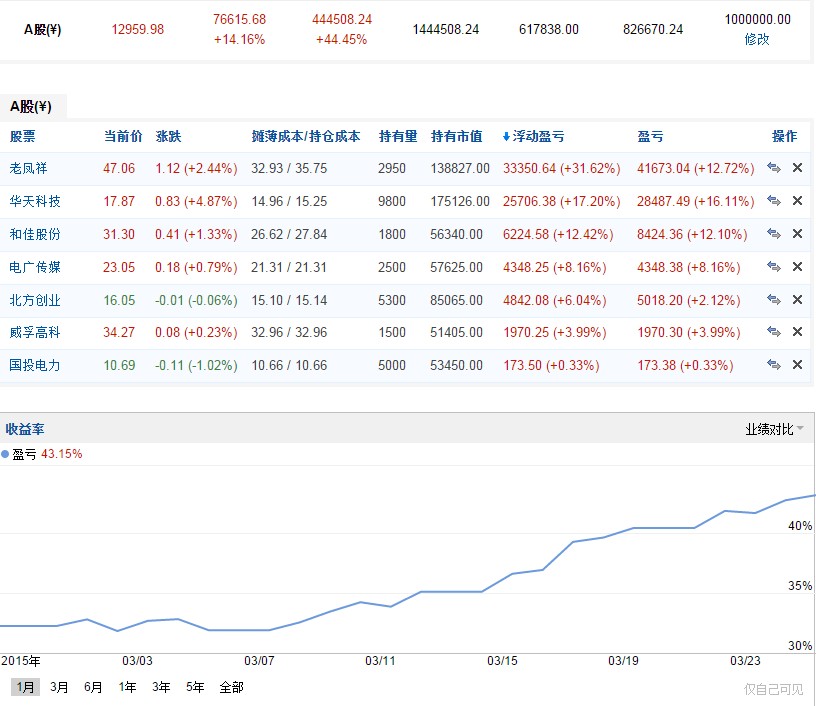Click the 03/23 date on chart axis

pyautogui.click(x=745, y=661)
